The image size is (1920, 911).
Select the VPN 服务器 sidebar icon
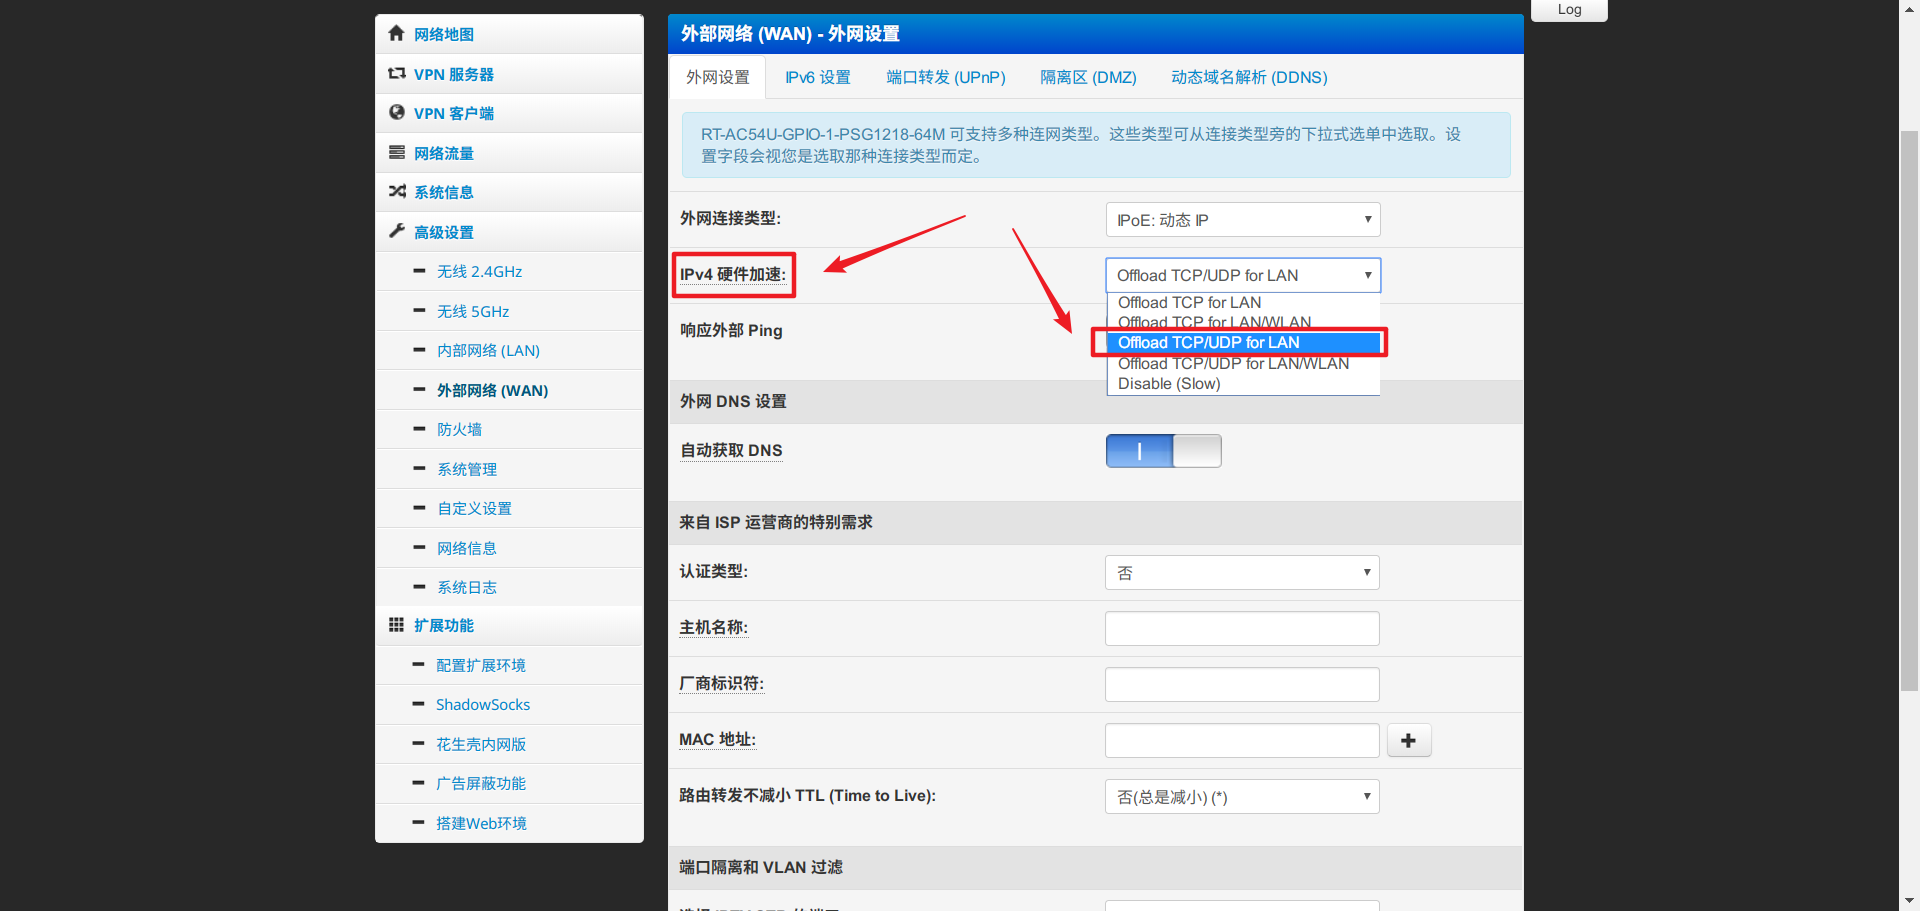click(x=396, y=73)
